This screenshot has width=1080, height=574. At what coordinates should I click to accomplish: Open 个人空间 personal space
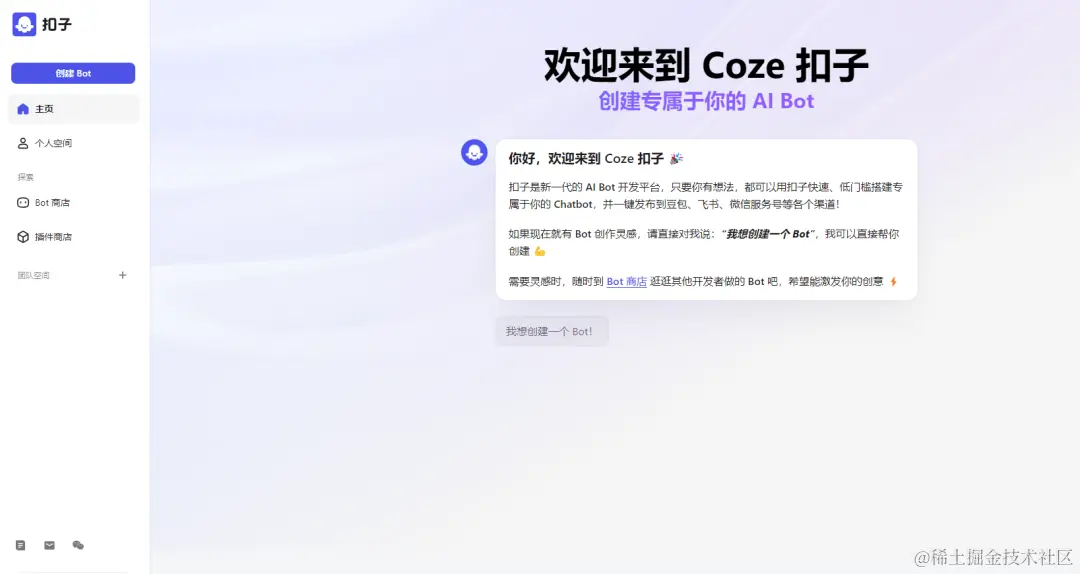coord(74,143)
